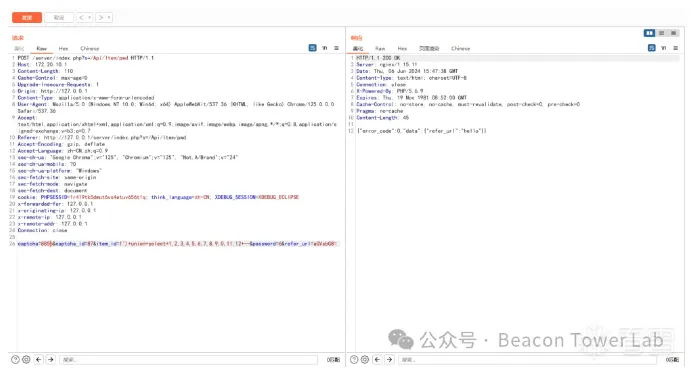Open request search settings gear
The width and height of the screenshot is (694, 380).
[x=26, y=360]
